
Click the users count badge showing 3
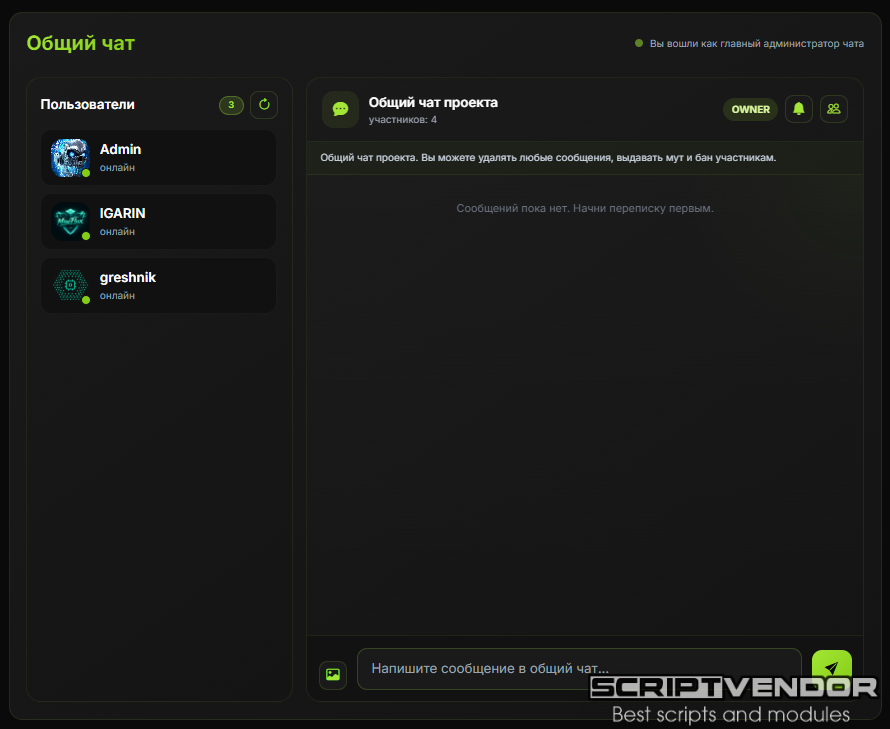point(231,104)
